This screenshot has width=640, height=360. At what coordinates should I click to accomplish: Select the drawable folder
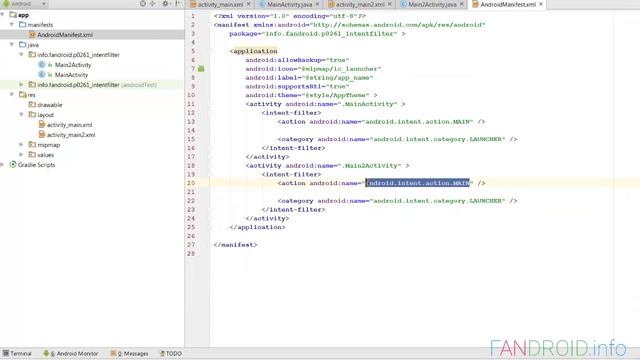(x=50, y=105)
